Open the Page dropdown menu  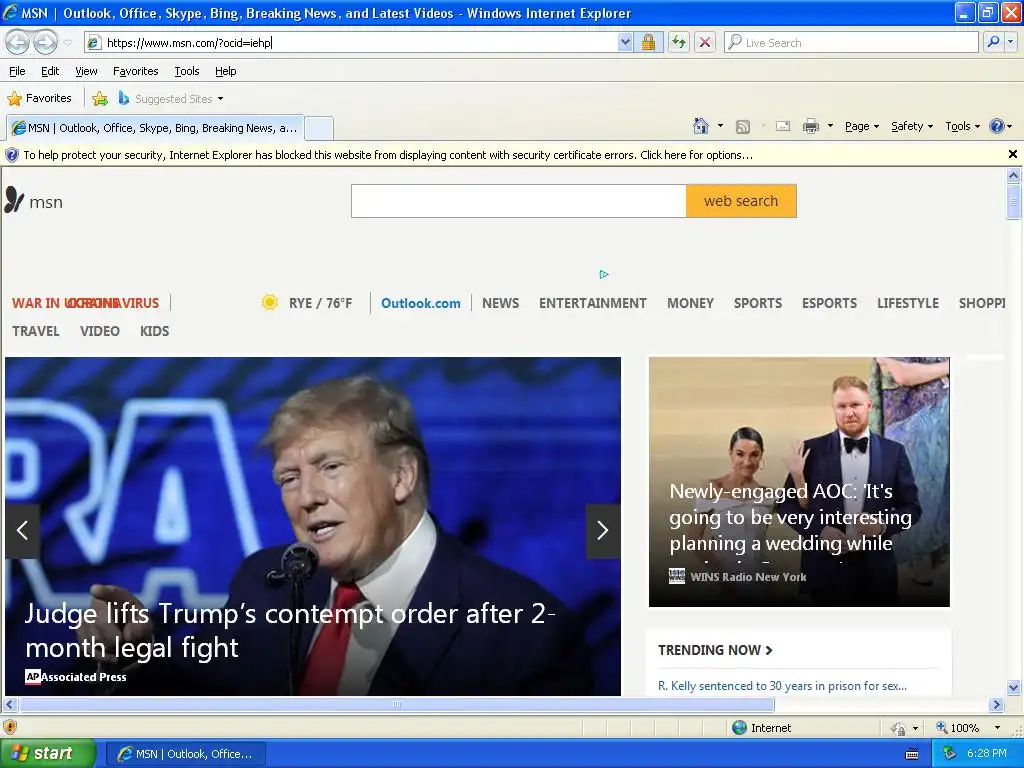(861, 126)
